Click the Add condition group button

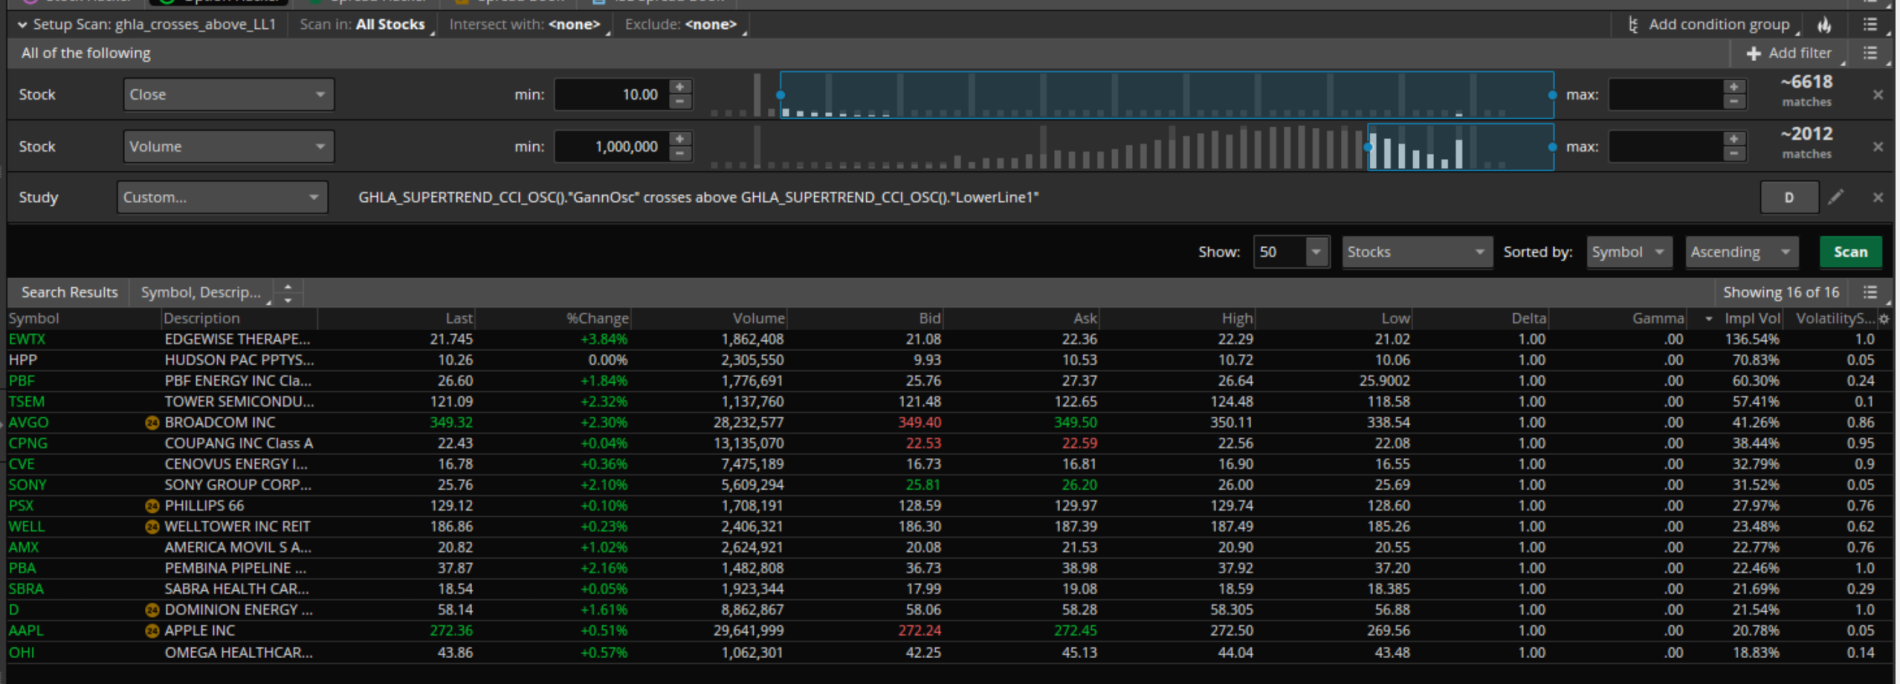pyautogui.click(x=1708, y=25)
